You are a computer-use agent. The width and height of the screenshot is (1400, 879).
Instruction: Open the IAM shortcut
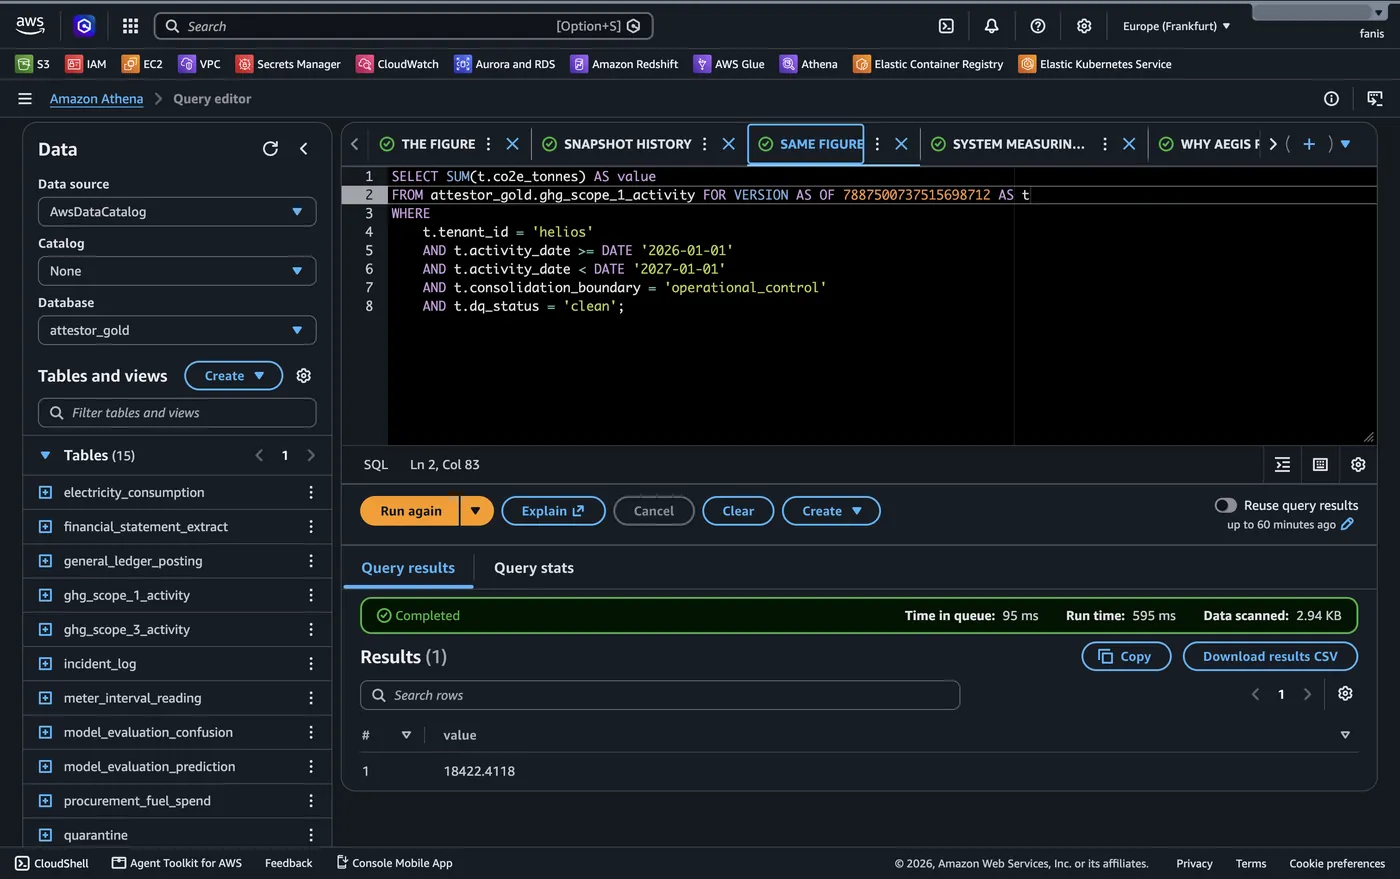pos(86,64)
